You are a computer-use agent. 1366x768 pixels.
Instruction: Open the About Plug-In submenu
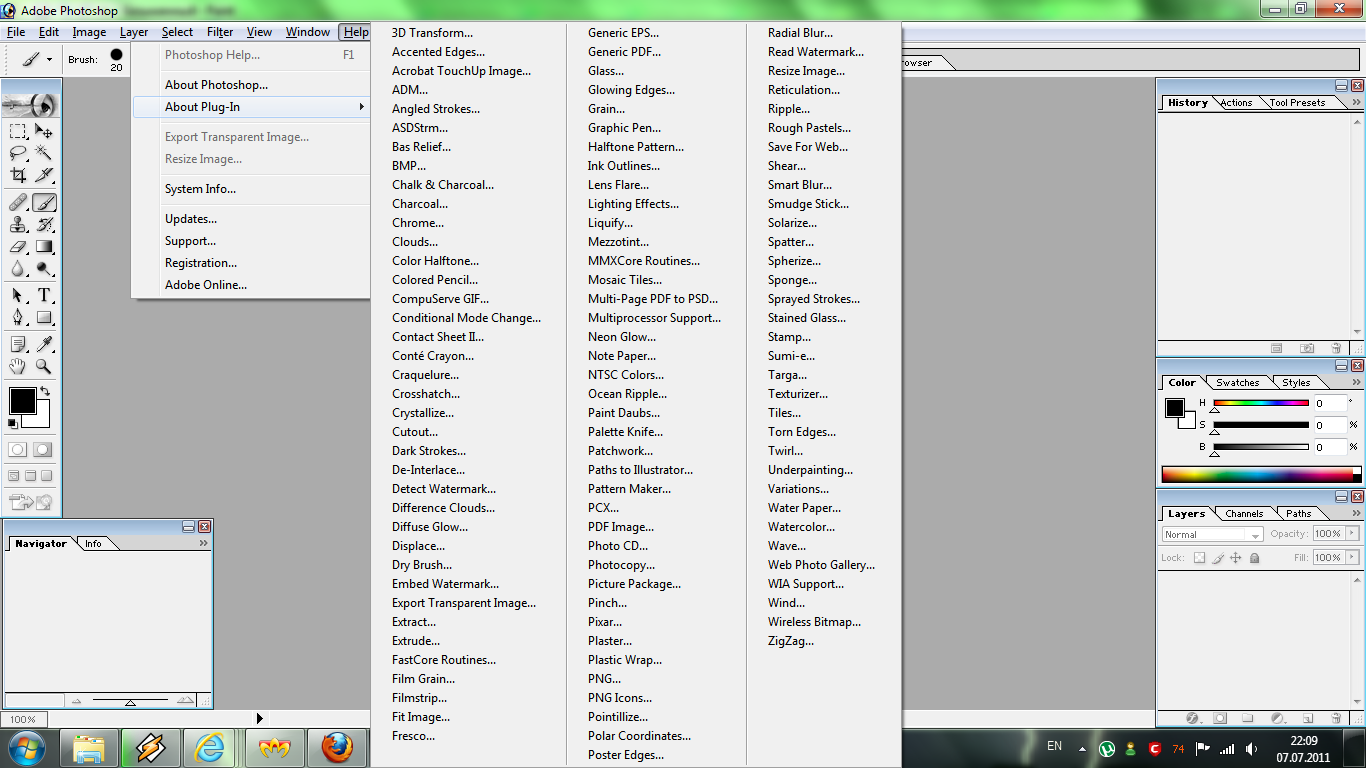tap(250, 107)
